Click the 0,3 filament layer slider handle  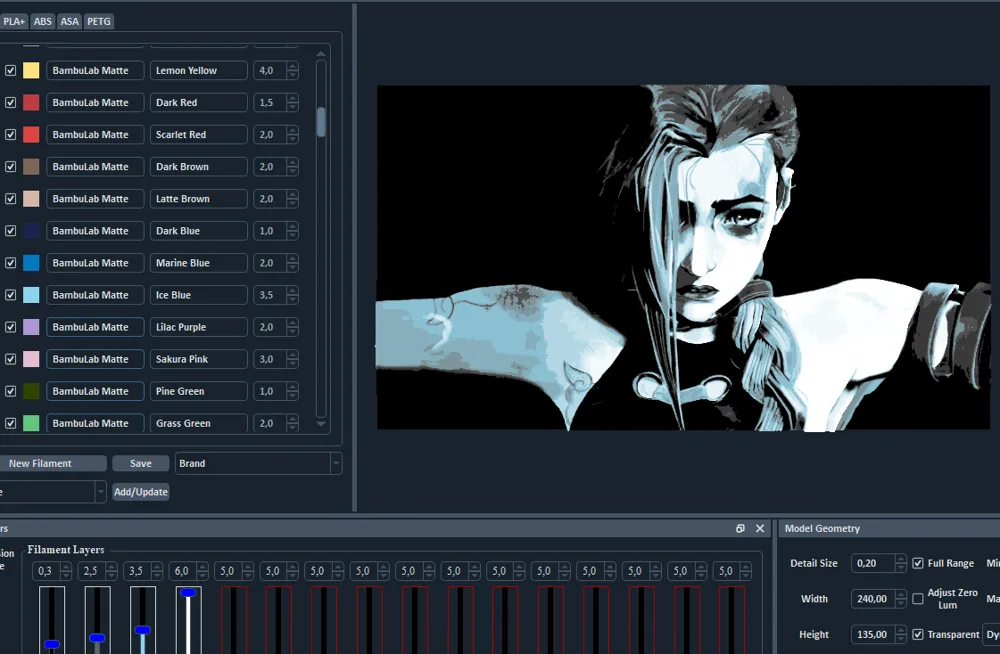click(x=52, y=644)
